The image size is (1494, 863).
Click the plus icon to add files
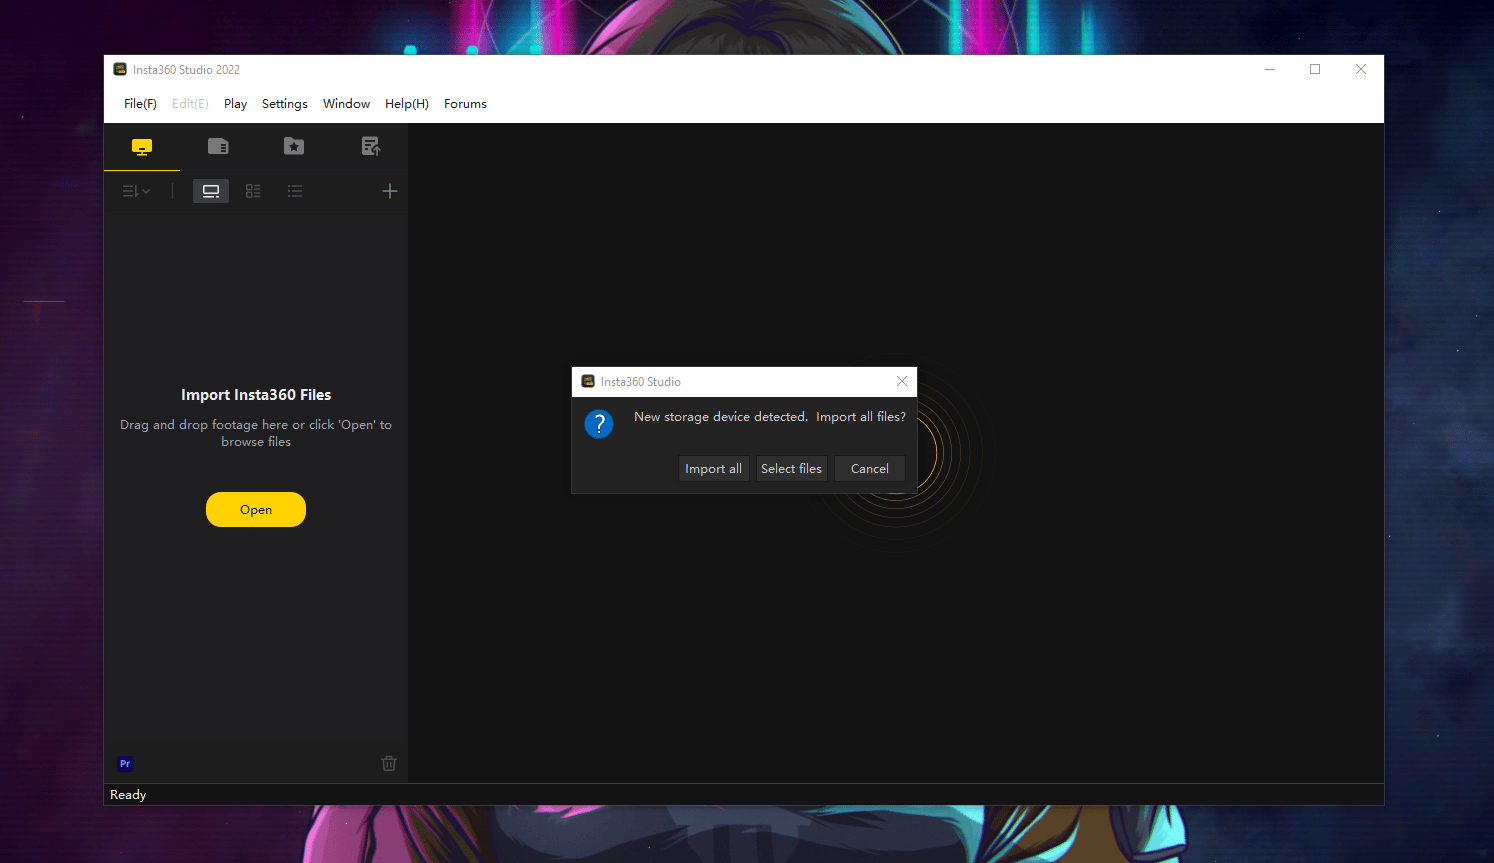click(390, 191)
